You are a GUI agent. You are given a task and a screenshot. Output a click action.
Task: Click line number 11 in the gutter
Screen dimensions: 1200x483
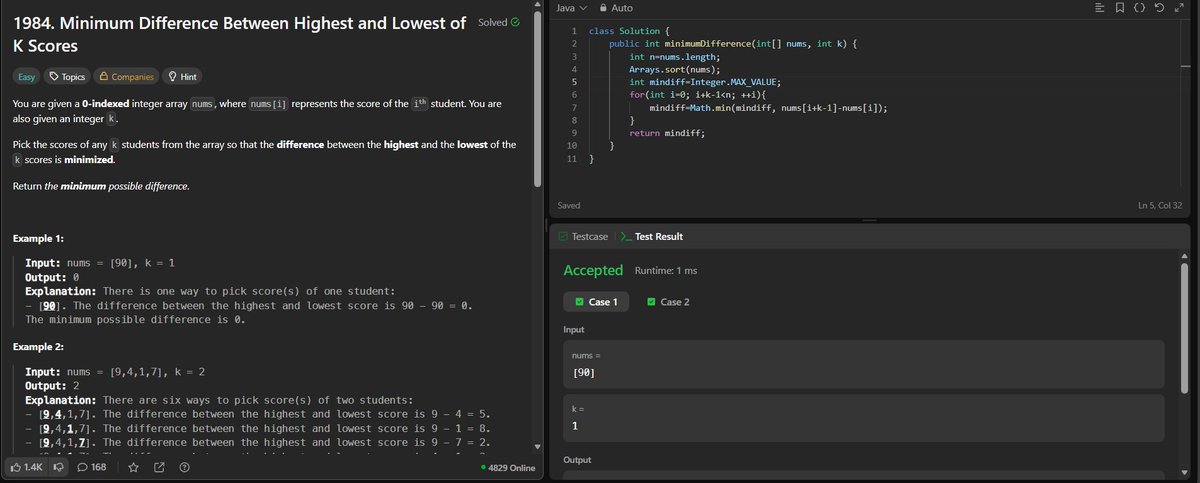tap(572, 159)
